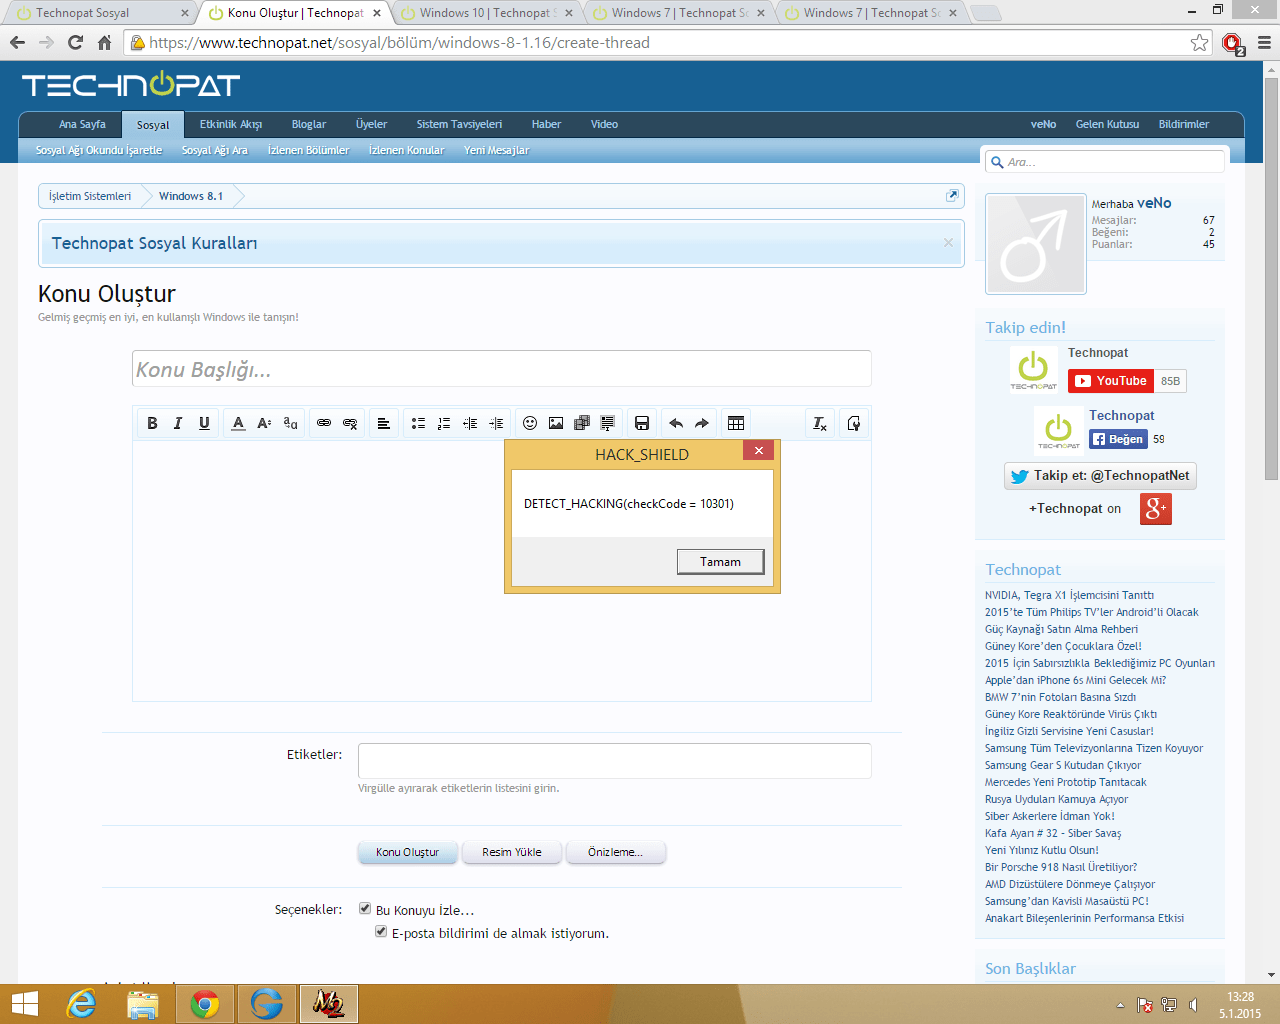The image size is (1280, 1024).
Task: Insert a link with the chain icon
Action: (324, 423)
